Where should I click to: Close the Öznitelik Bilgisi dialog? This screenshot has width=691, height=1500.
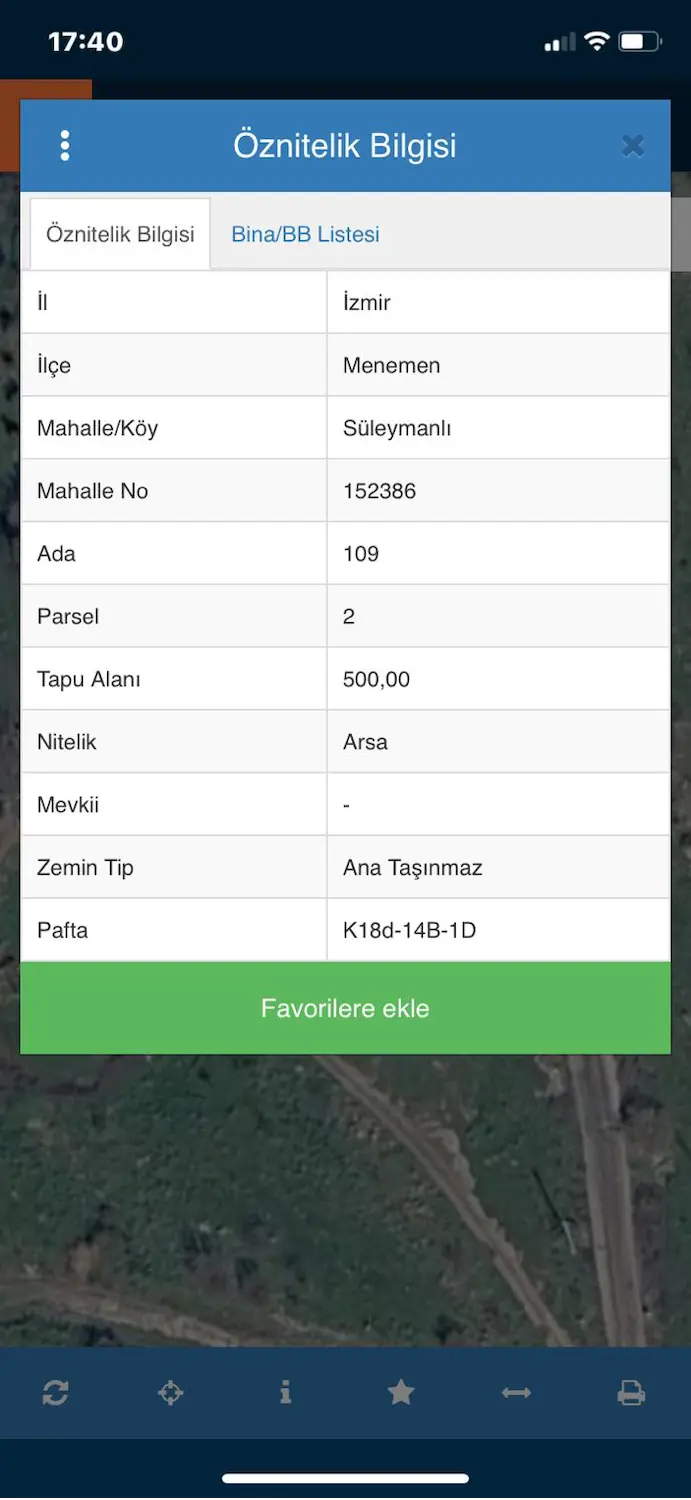(x=632, y=146)
